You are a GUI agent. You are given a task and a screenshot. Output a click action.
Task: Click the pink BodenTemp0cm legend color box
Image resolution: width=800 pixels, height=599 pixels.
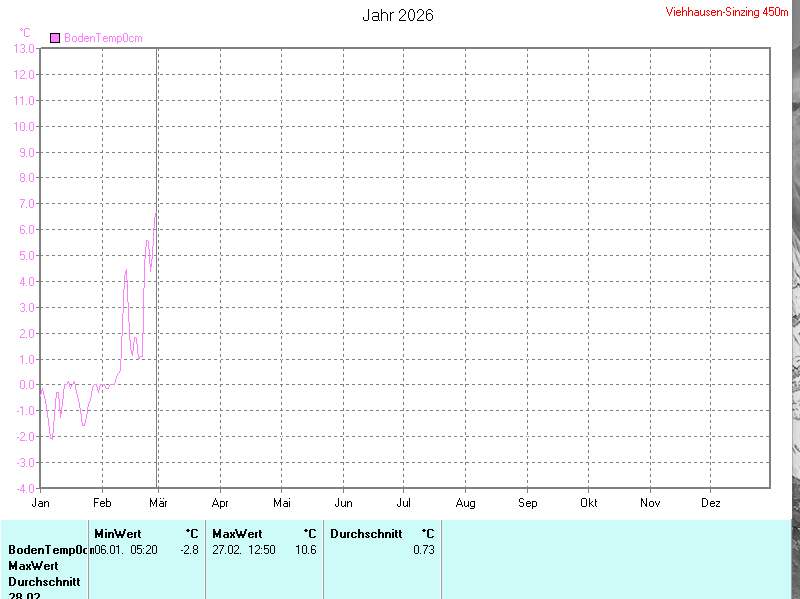coord(55,38)
